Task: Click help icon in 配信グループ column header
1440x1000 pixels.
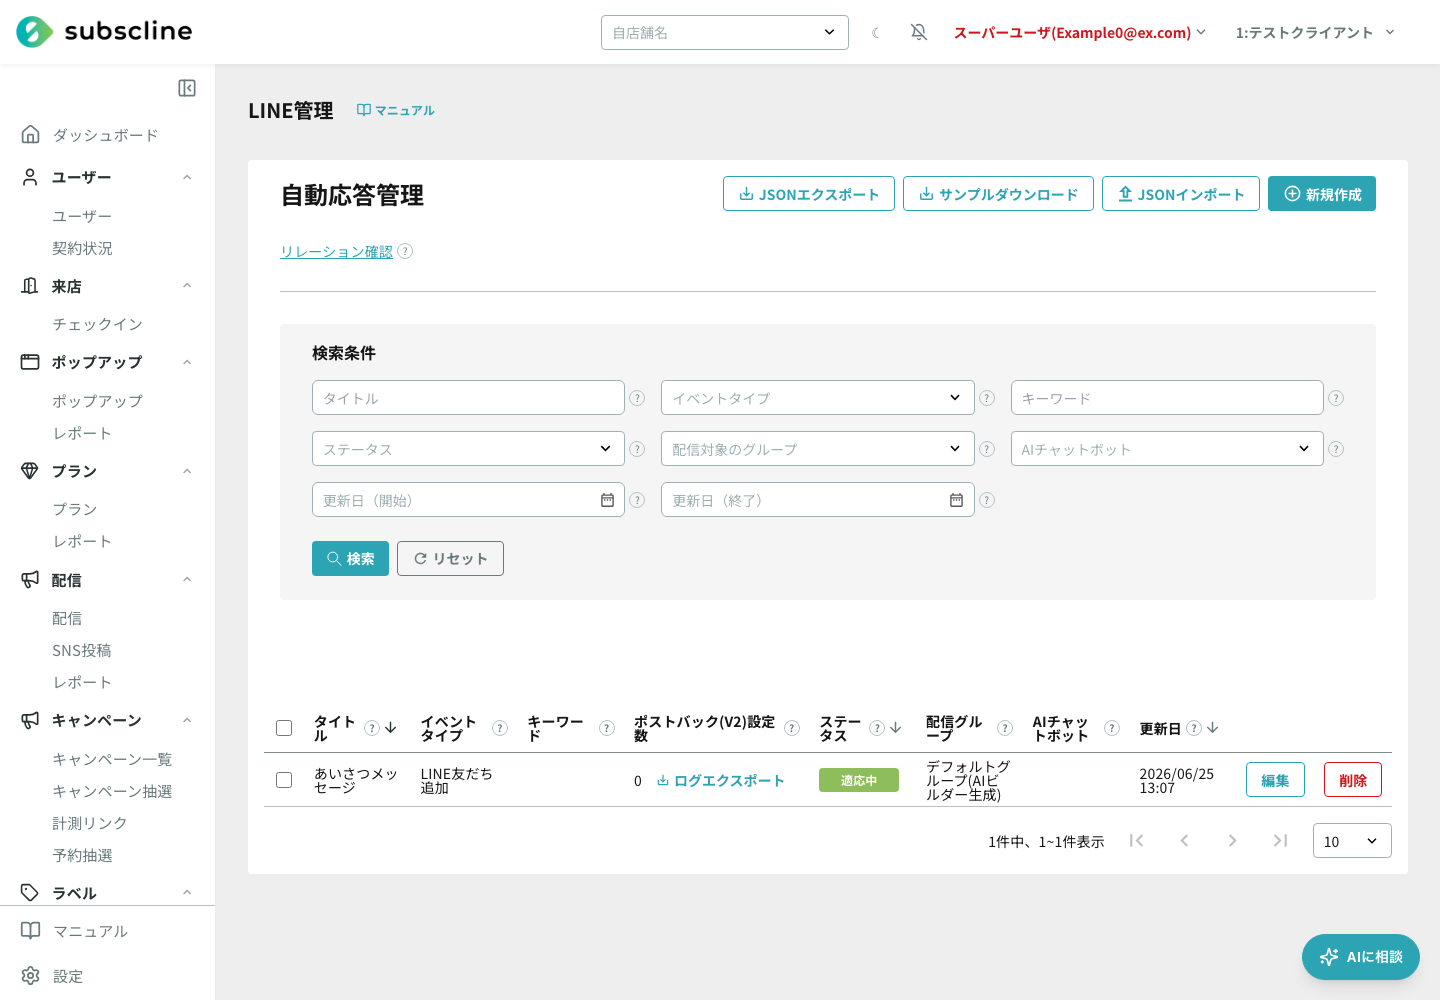Action: tap(1005, 728)
